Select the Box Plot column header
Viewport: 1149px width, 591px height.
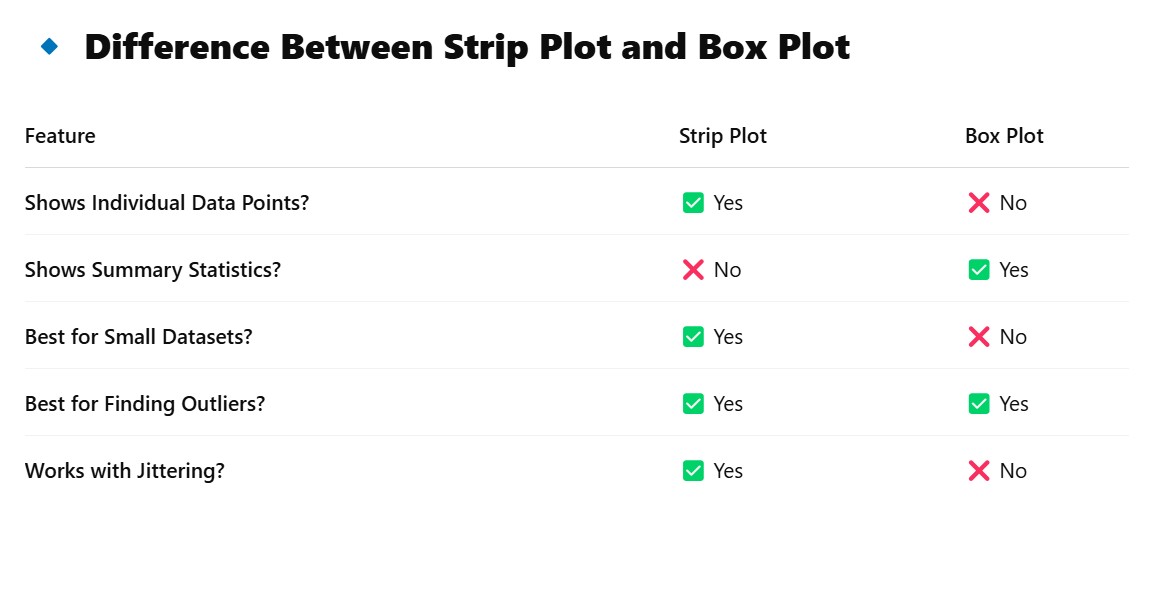coord(1004,135)
